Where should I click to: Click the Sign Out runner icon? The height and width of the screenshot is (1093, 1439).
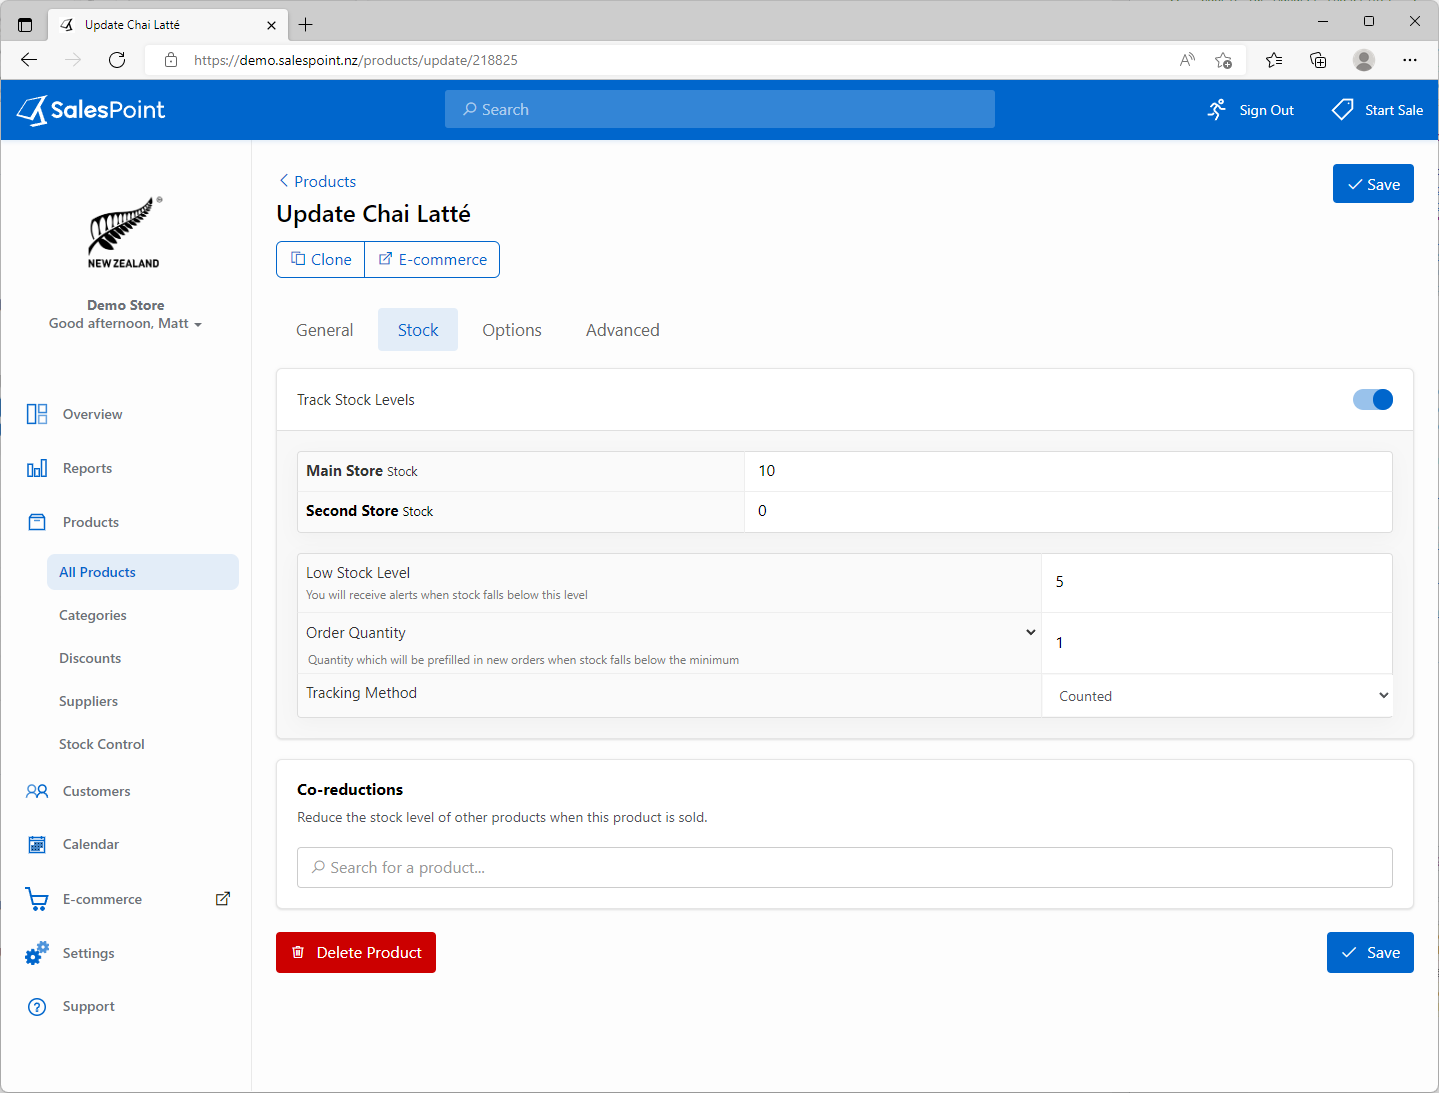[1216, 109]
